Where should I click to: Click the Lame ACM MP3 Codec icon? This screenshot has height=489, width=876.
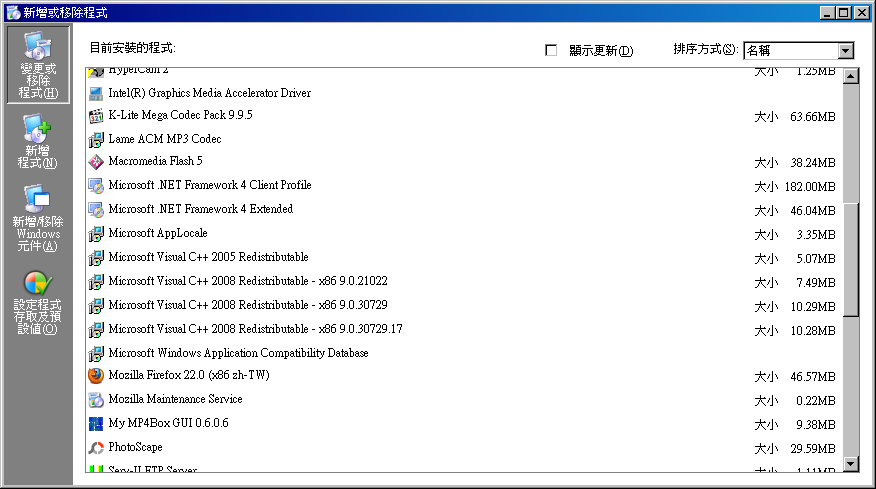(96, 139)
